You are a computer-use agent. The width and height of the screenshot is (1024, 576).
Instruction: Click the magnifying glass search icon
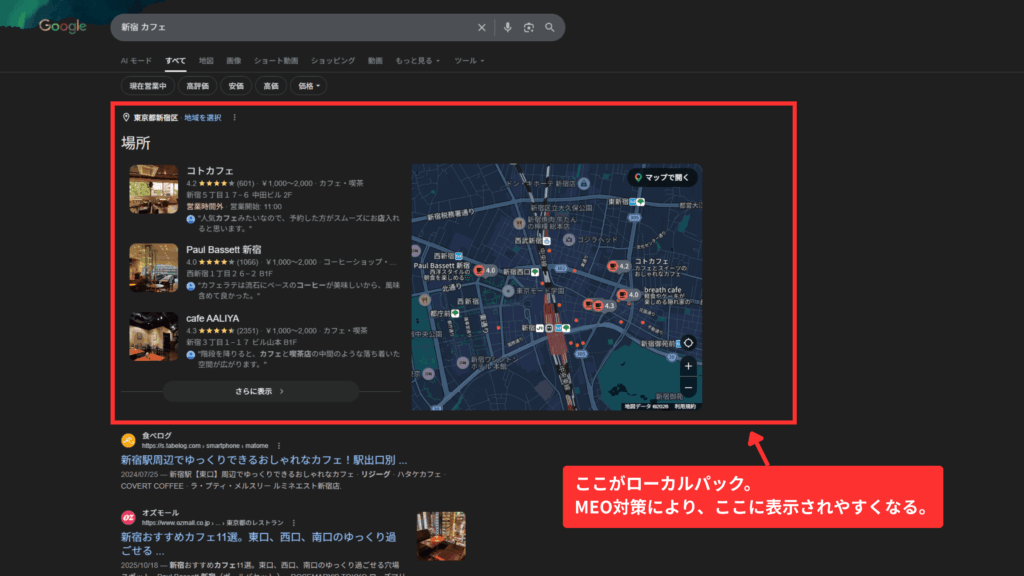549,28
